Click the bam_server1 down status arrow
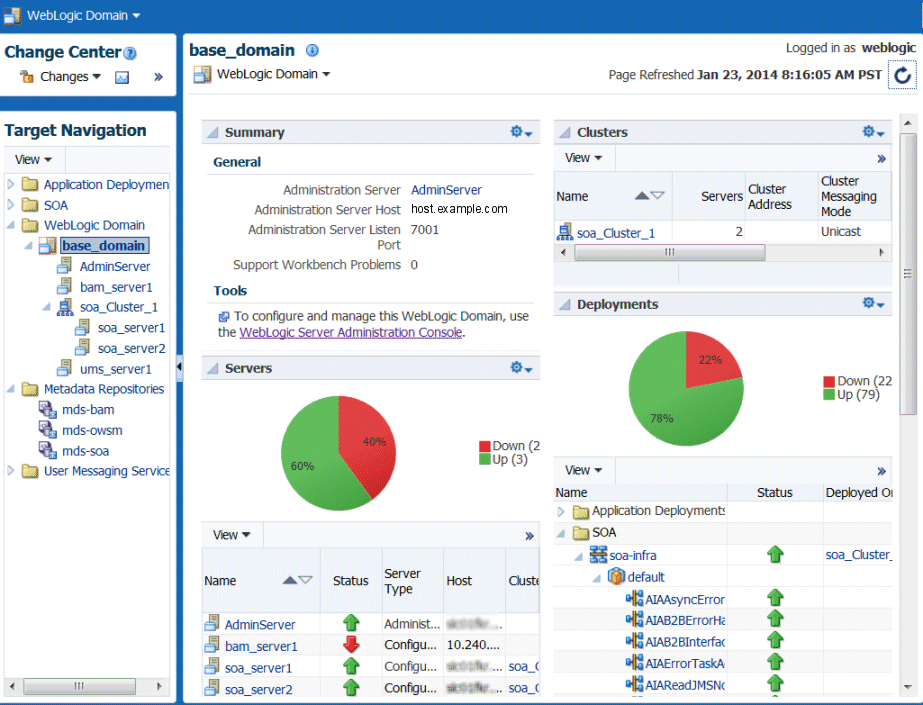The width and height of the screenshot is (923, 705). (x=351, y=644)
